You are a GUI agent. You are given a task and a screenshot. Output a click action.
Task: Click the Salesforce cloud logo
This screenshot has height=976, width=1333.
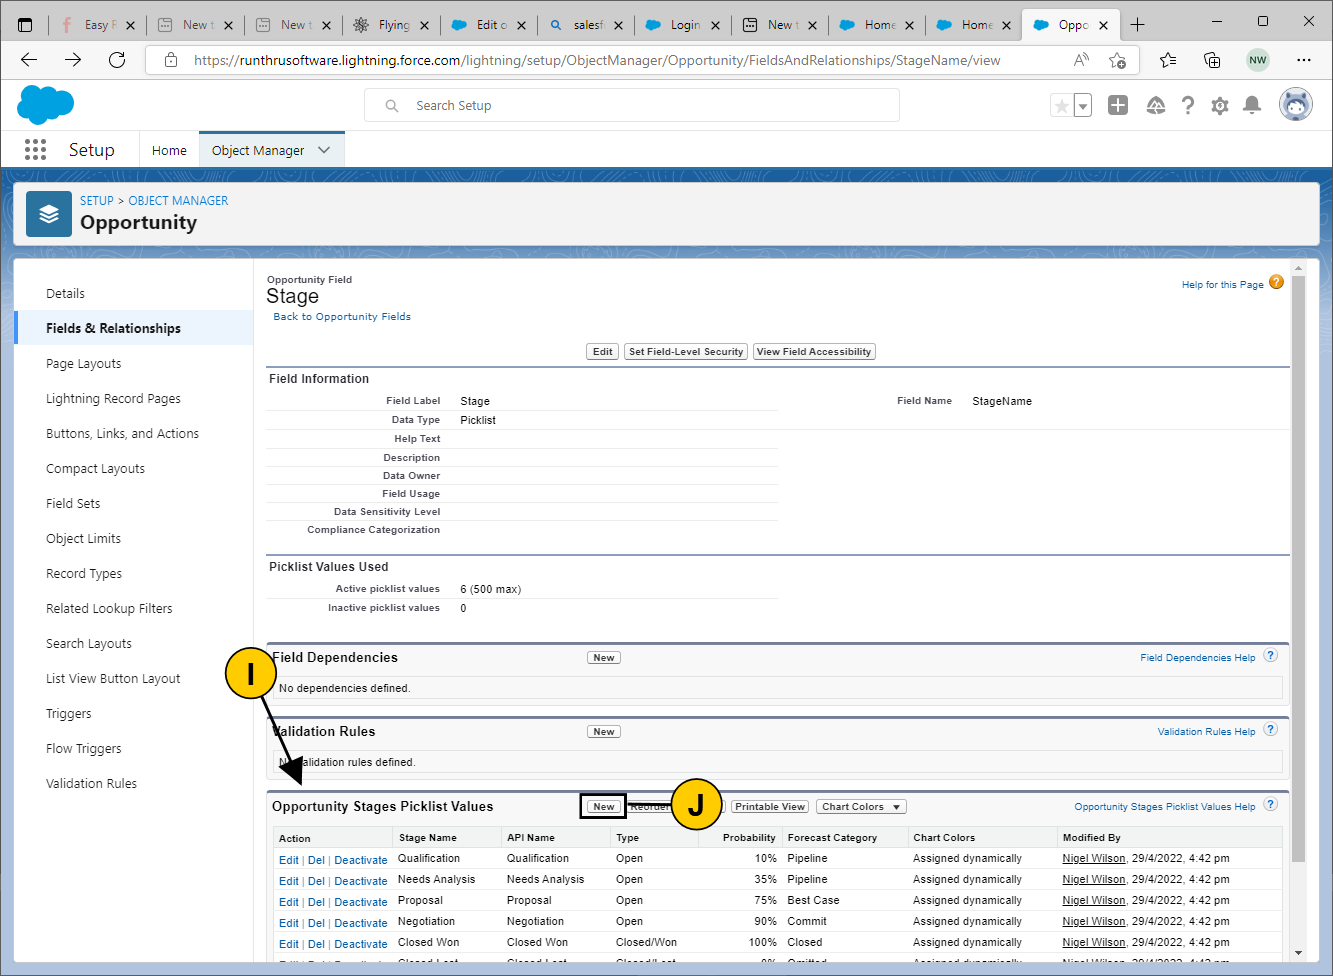tap(46, 105)
